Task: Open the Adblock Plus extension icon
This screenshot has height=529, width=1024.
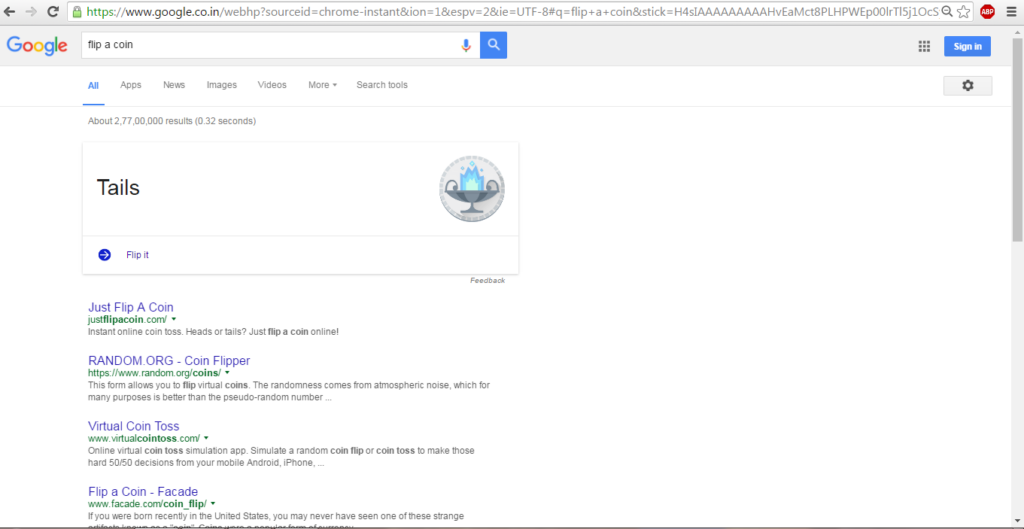Action: (x=987, y=11)
